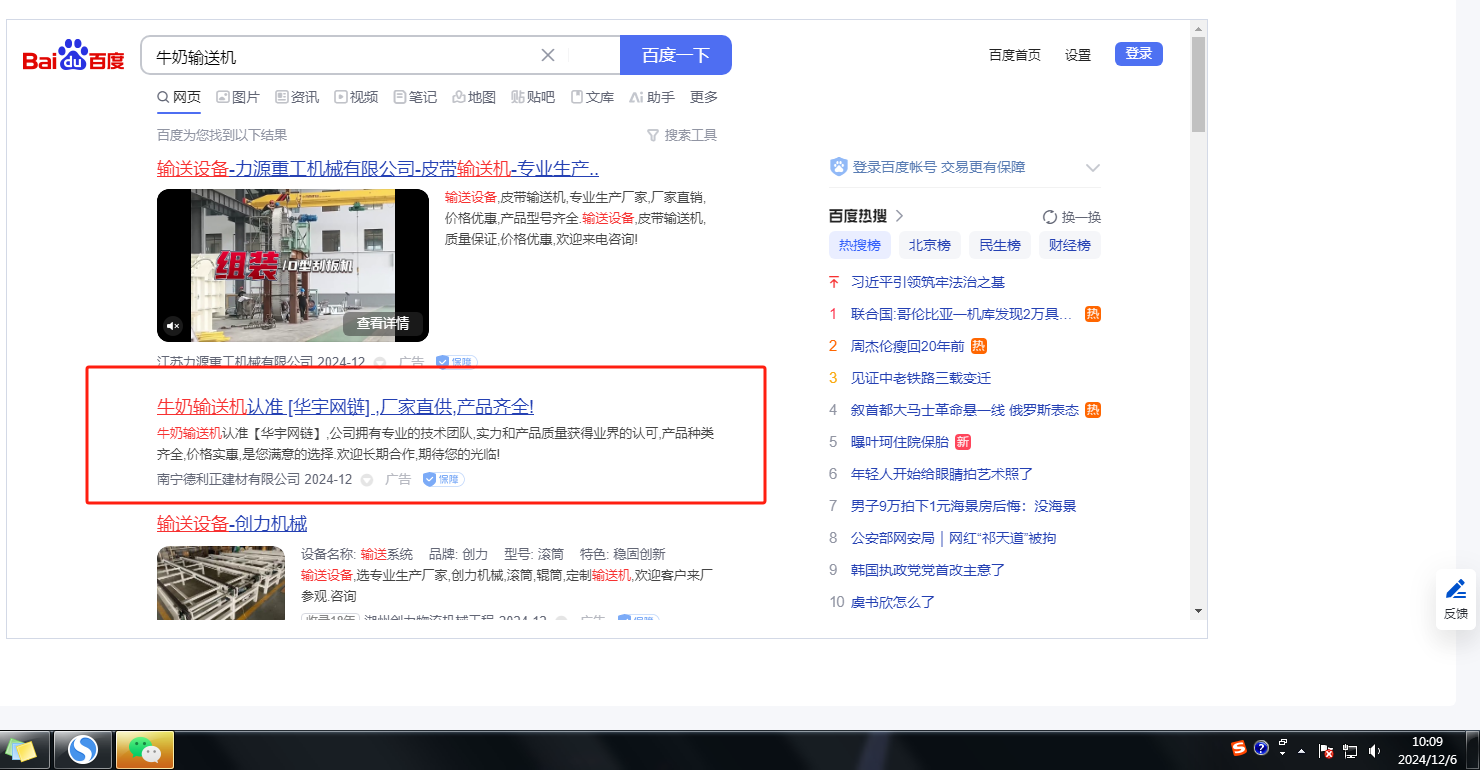Viewport: 1480px width, 770px height.
Task: Select the 热搜榜 tab
Action: pyautogui.click(x=860, y=245)
